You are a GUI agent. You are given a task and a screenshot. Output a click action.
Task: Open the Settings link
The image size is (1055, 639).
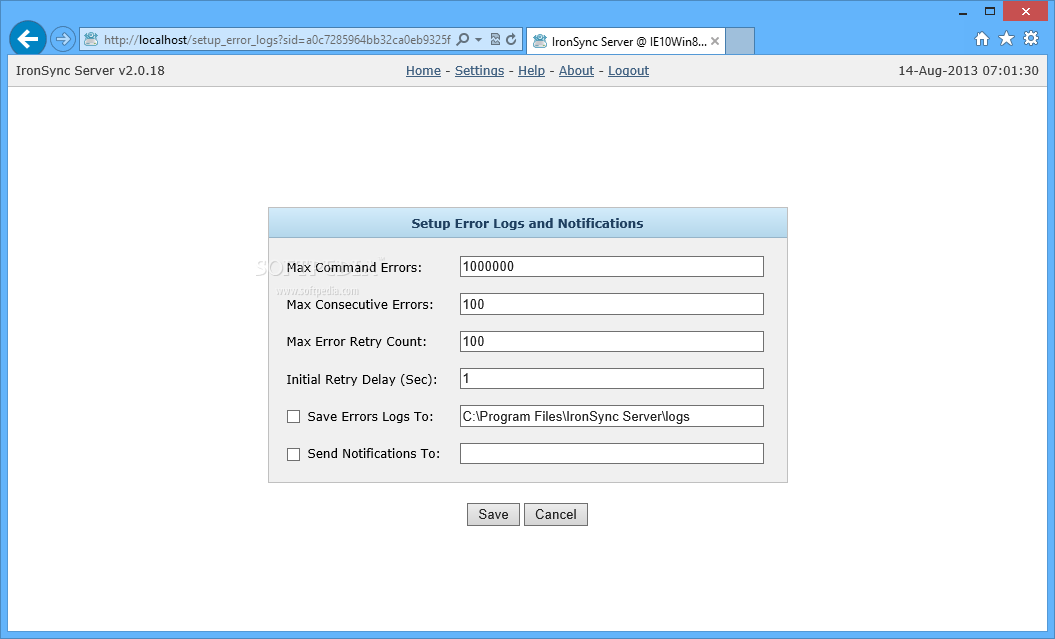click(x=479, y=71)
